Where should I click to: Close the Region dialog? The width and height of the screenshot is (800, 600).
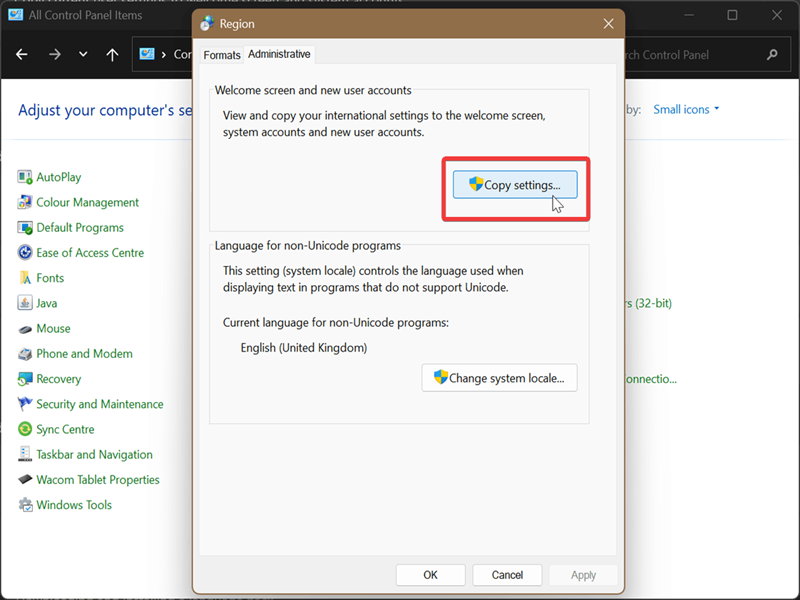608,23
